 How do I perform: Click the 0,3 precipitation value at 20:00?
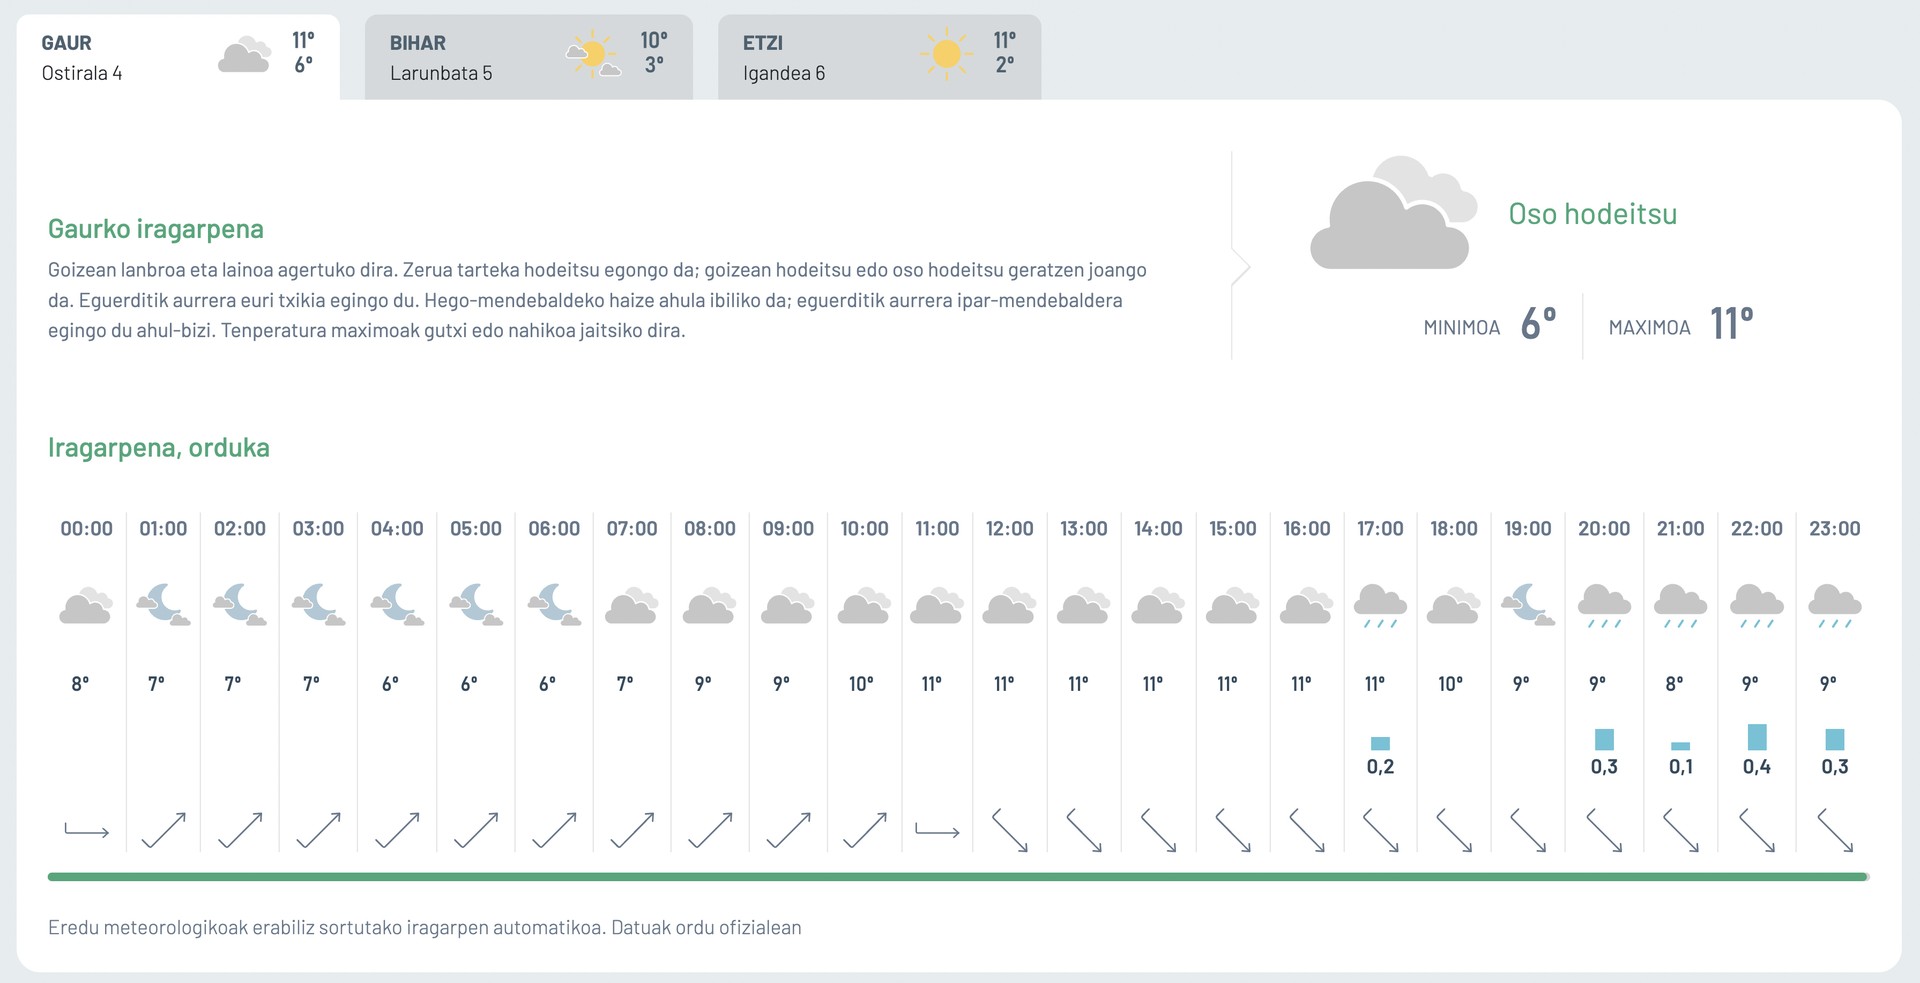click(1604, 767)
